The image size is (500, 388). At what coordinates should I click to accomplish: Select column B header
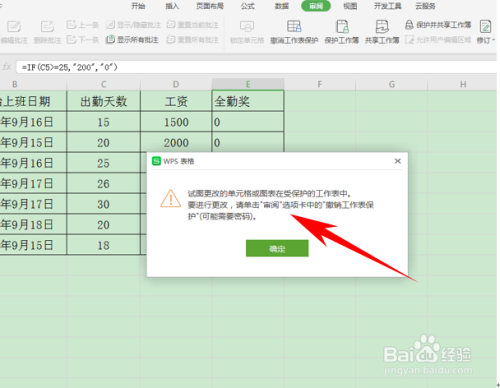33,84
